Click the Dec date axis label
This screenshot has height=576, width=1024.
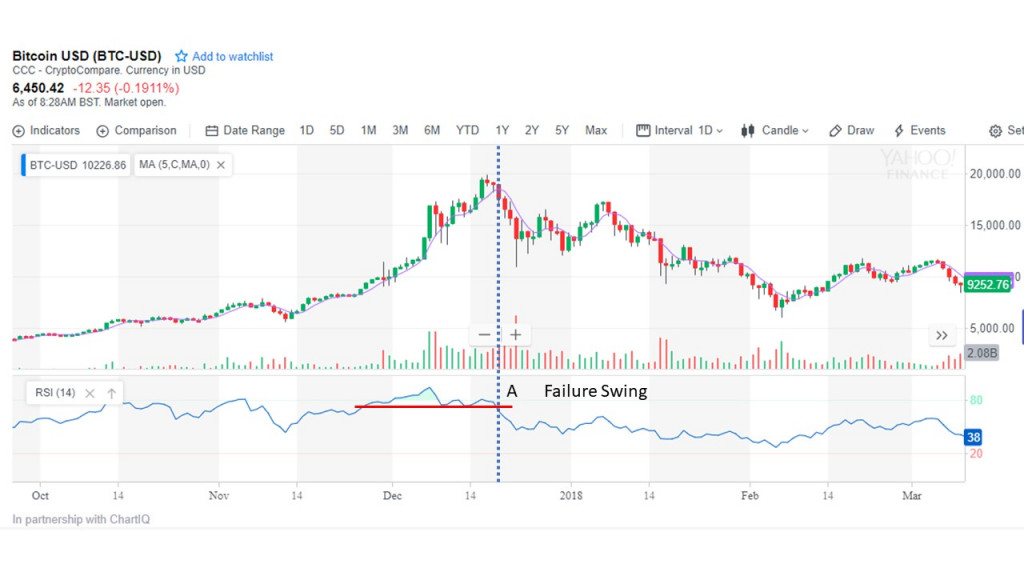(392, 496)
